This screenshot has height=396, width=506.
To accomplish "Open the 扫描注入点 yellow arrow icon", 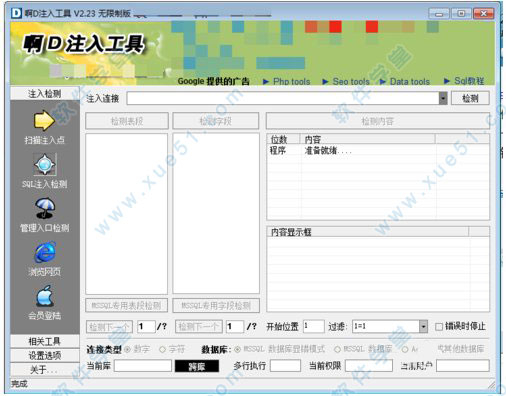I will [44, 120].
